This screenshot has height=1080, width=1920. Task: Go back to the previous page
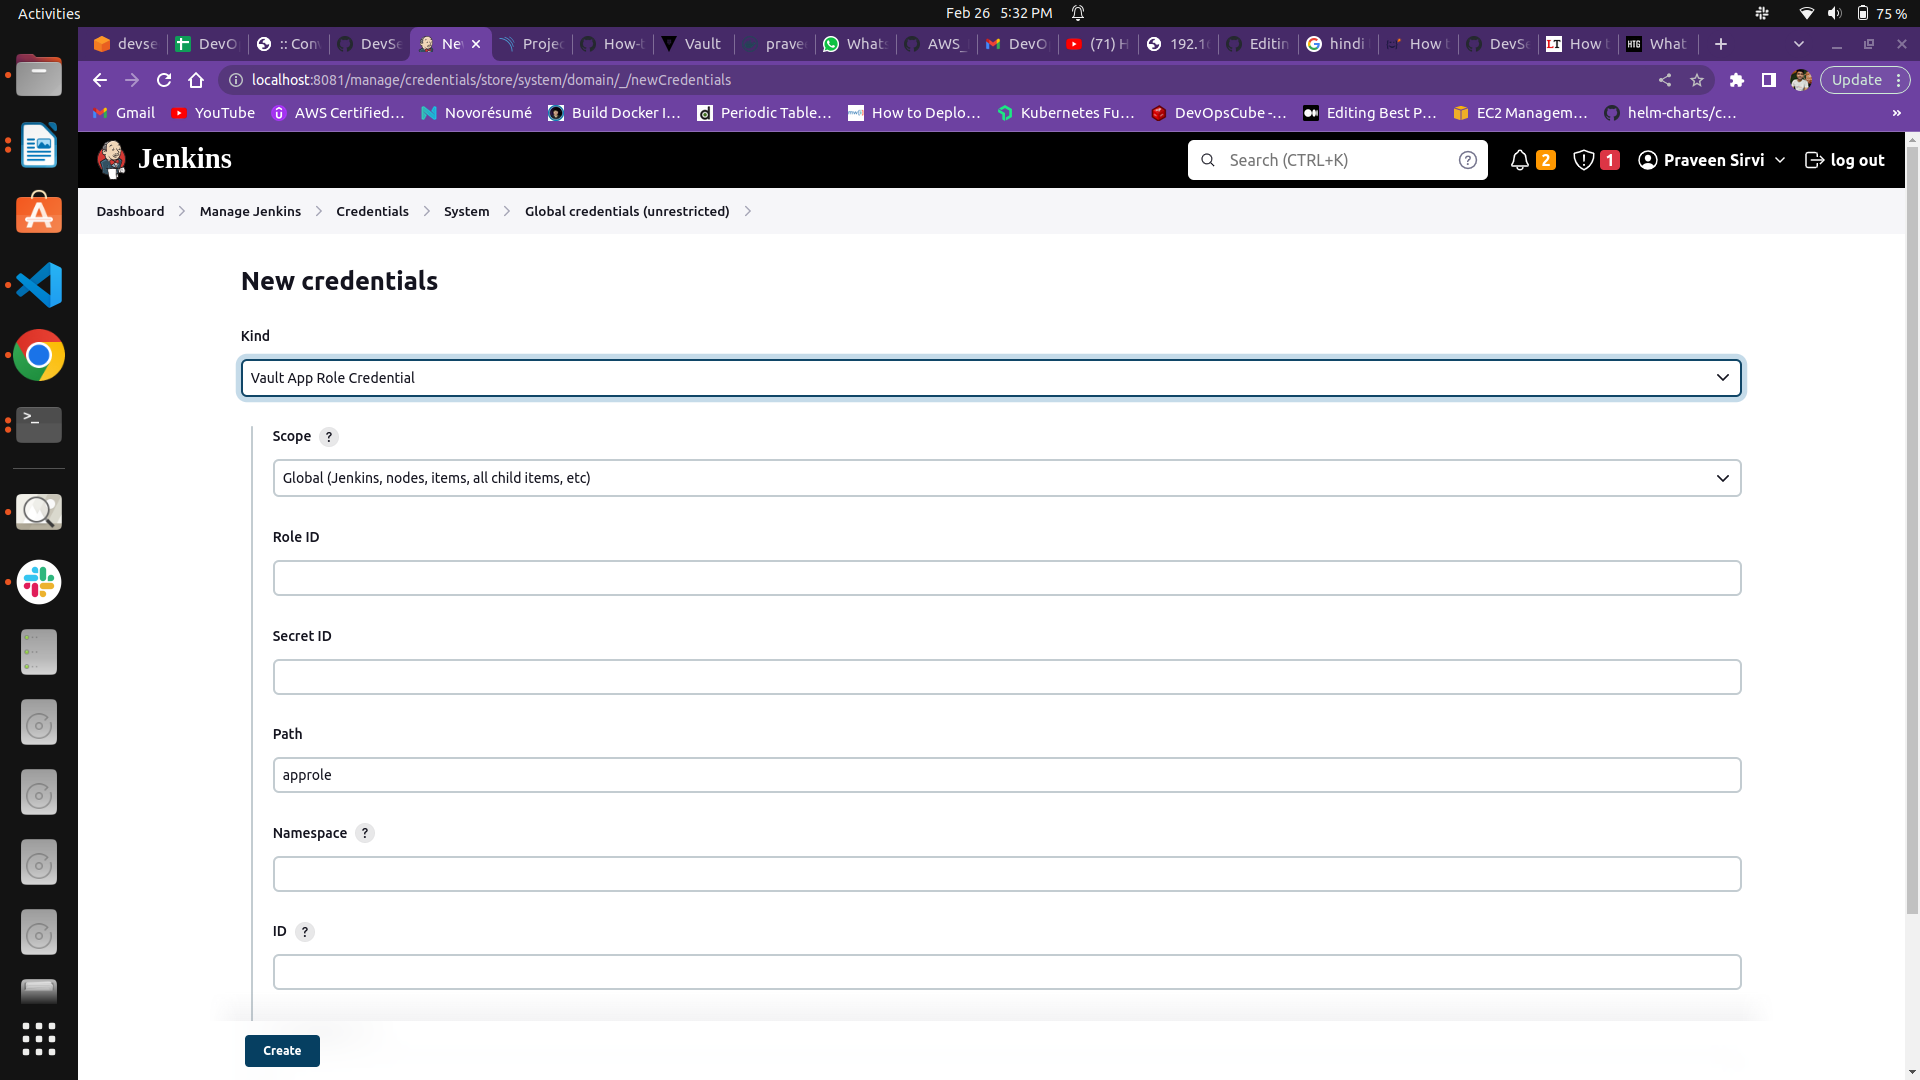coord(100,80)
